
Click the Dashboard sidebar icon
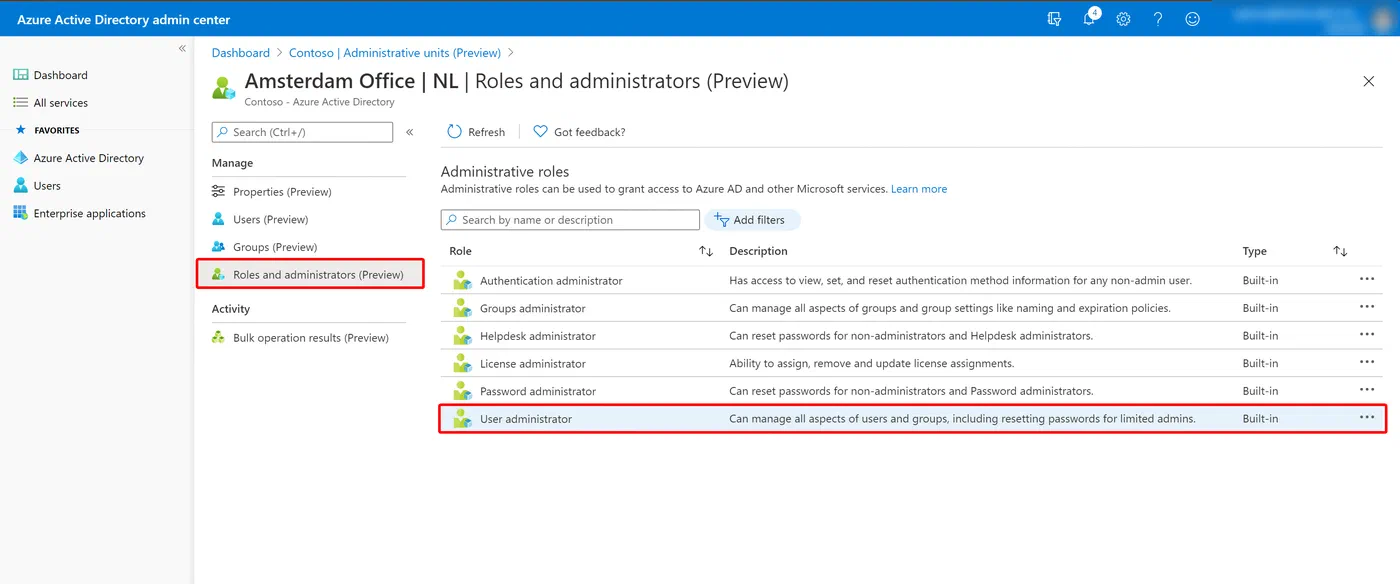point(20,75)
